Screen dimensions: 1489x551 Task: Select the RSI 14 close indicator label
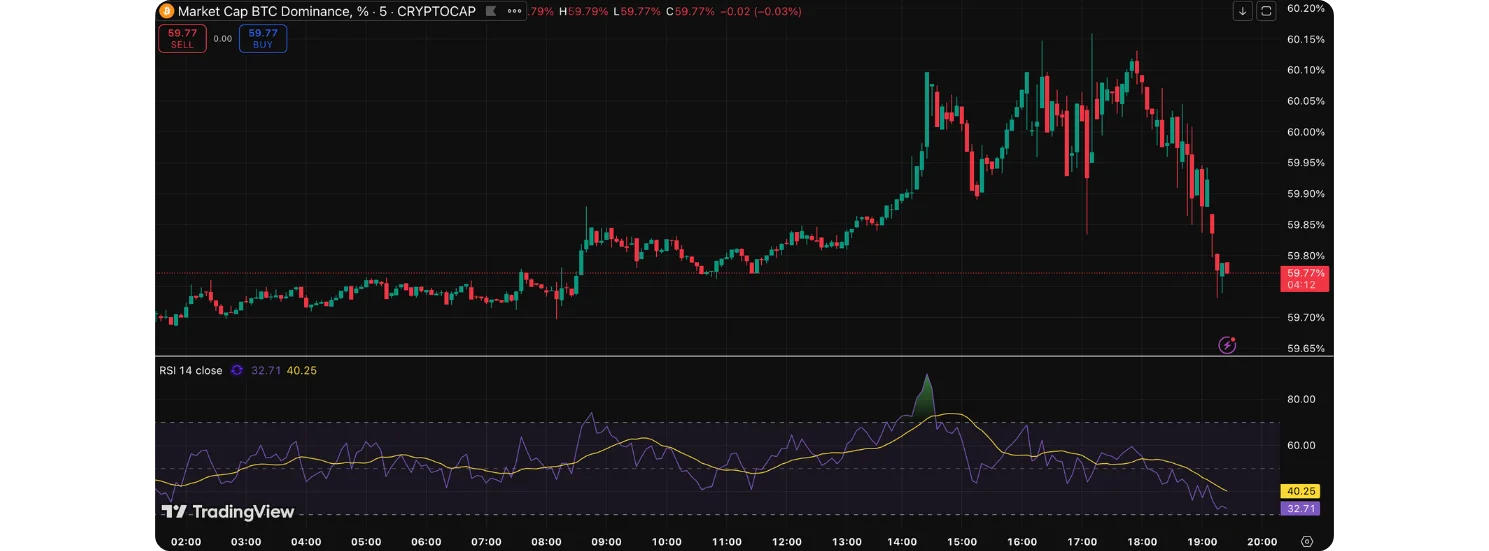pyautogui.click(x=191, y=370)
